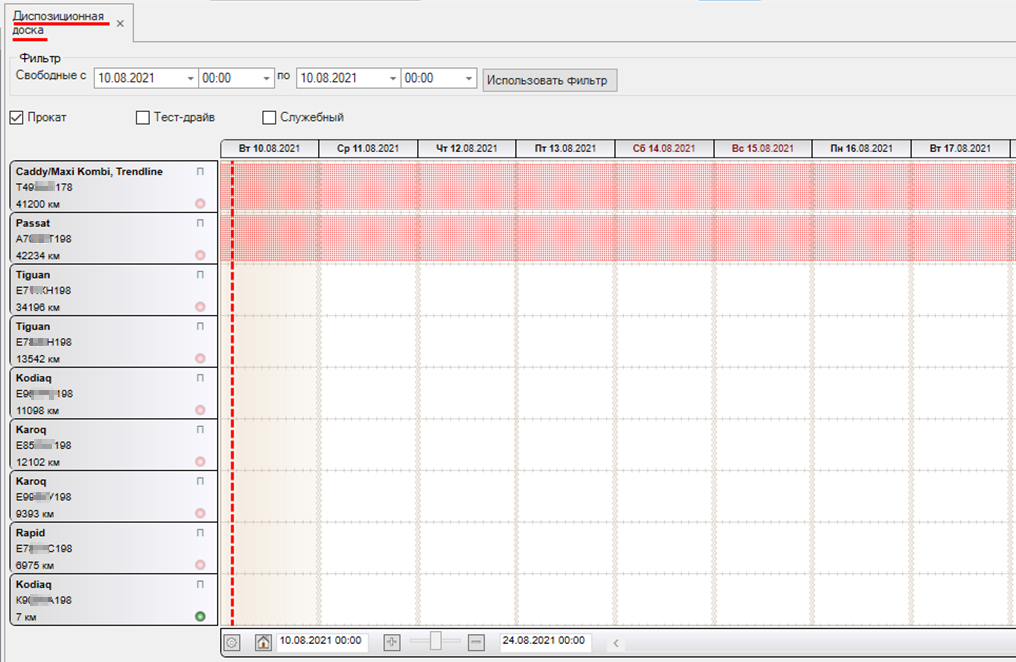Click the 24.08.2021 00:00 end date field
The image size is (1016, 662).
(545, 641)
